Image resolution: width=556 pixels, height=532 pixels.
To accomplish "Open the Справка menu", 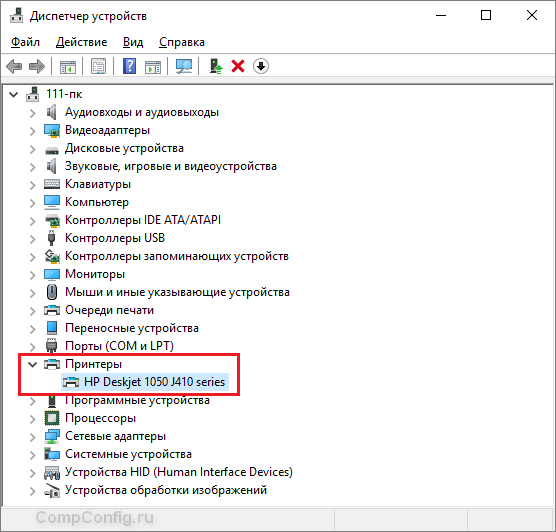I will point(182,42).
